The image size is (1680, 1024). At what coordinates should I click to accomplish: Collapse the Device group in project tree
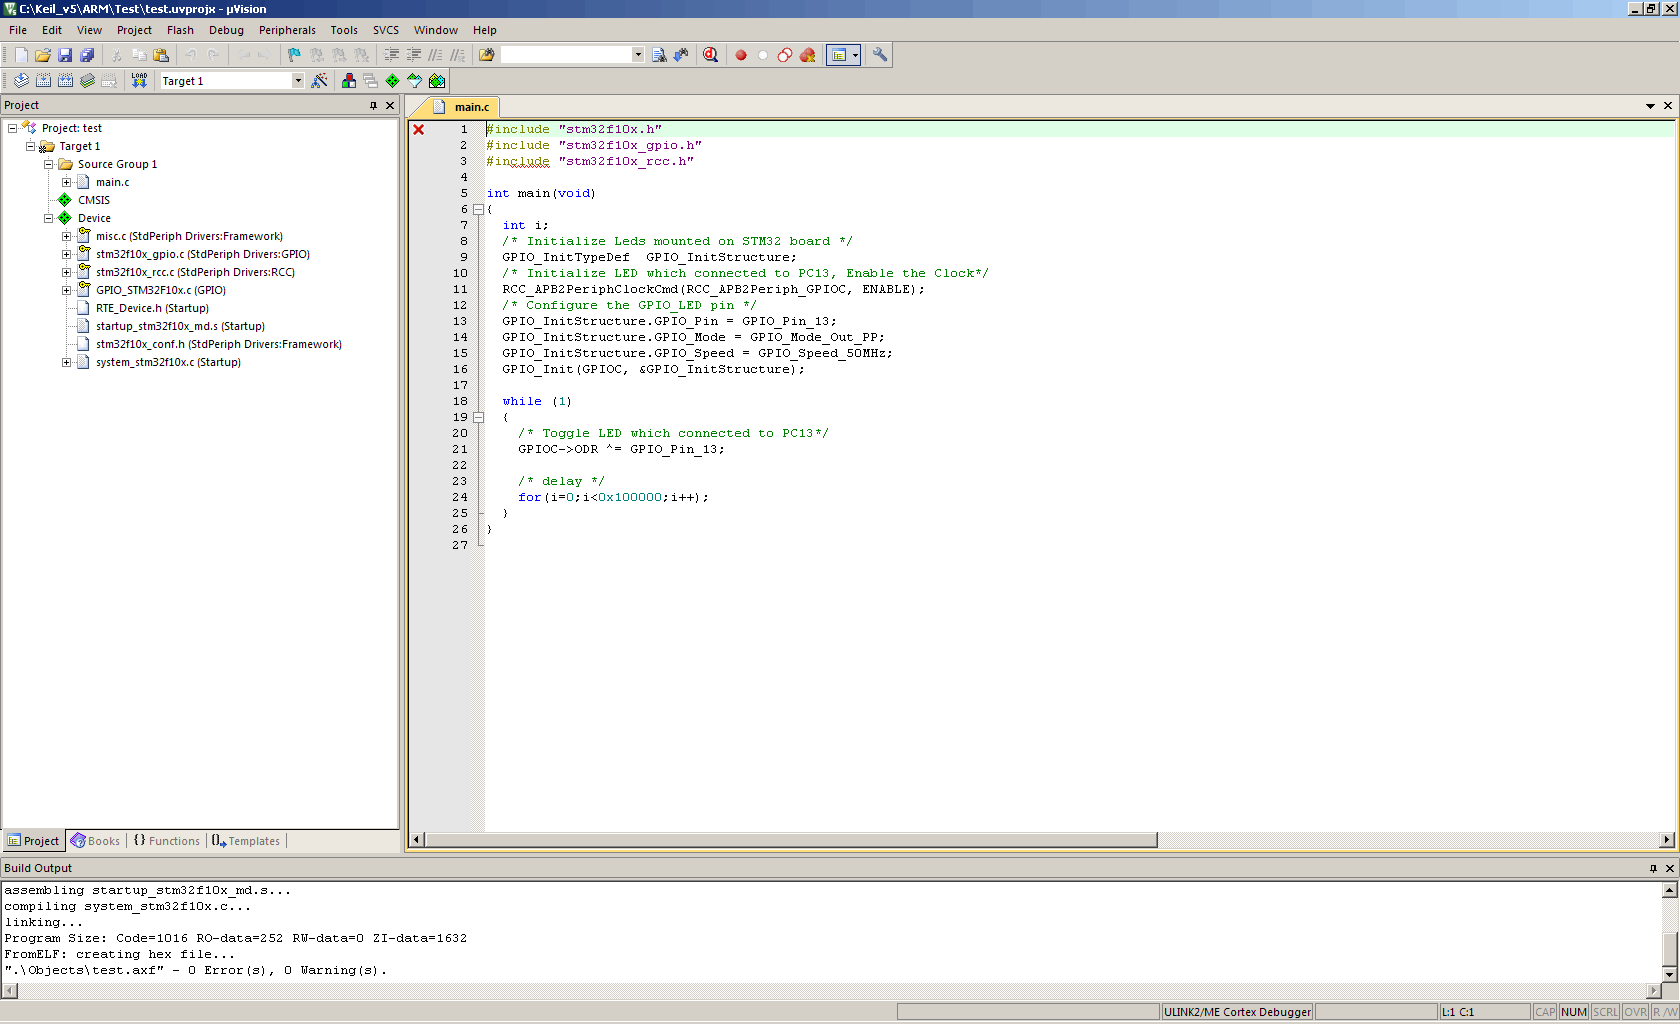(48, 218)
